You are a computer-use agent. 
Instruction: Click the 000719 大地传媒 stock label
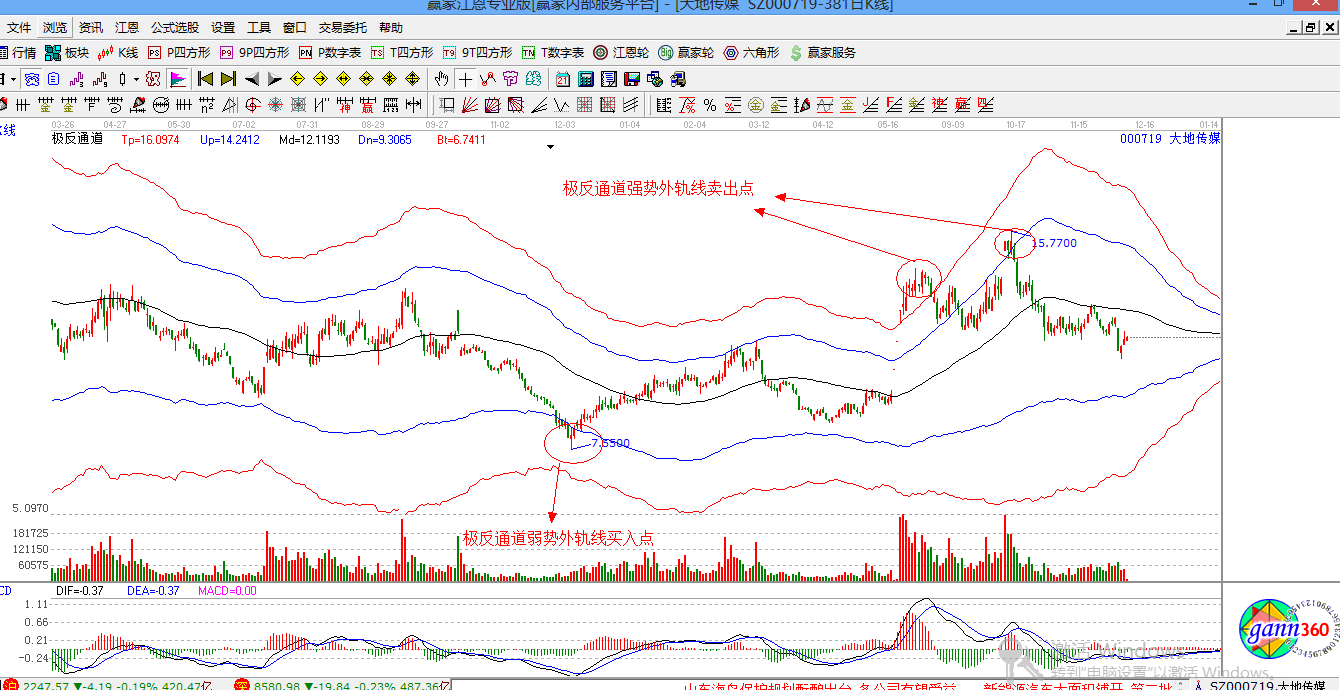click(1170, 139)
